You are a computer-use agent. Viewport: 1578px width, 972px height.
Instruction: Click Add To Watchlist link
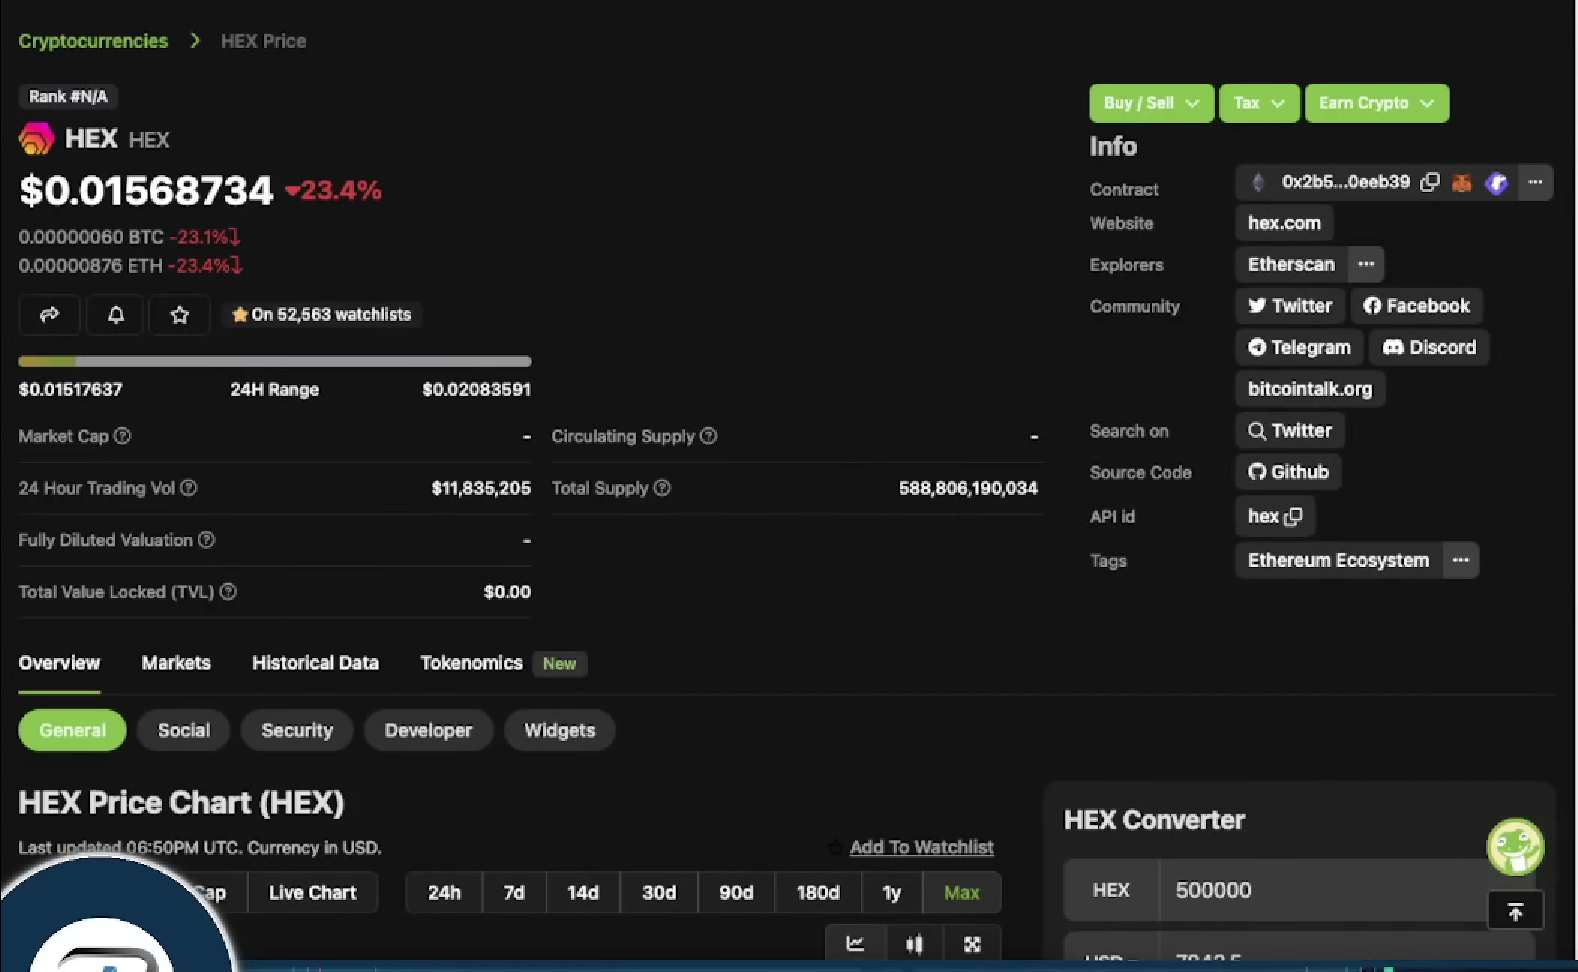point(922,847)
